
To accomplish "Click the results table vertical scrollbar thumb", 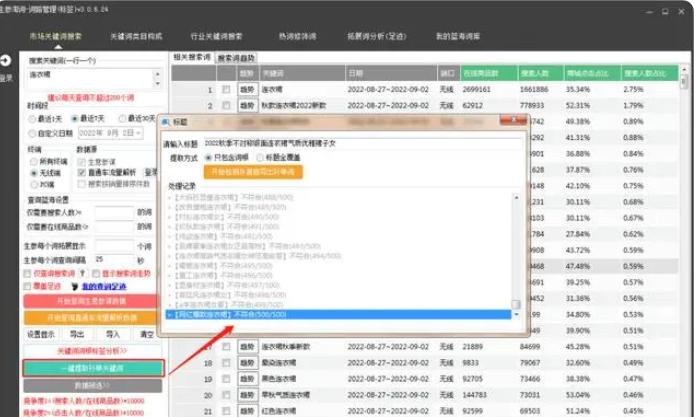I will (x=684, y=82).
